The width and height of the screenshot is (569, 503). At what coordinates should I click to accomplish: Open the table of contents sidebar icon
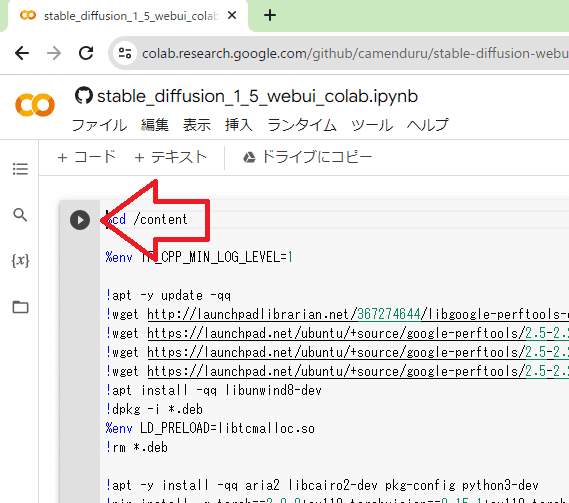pyautogui.click(x=20, y=169)
